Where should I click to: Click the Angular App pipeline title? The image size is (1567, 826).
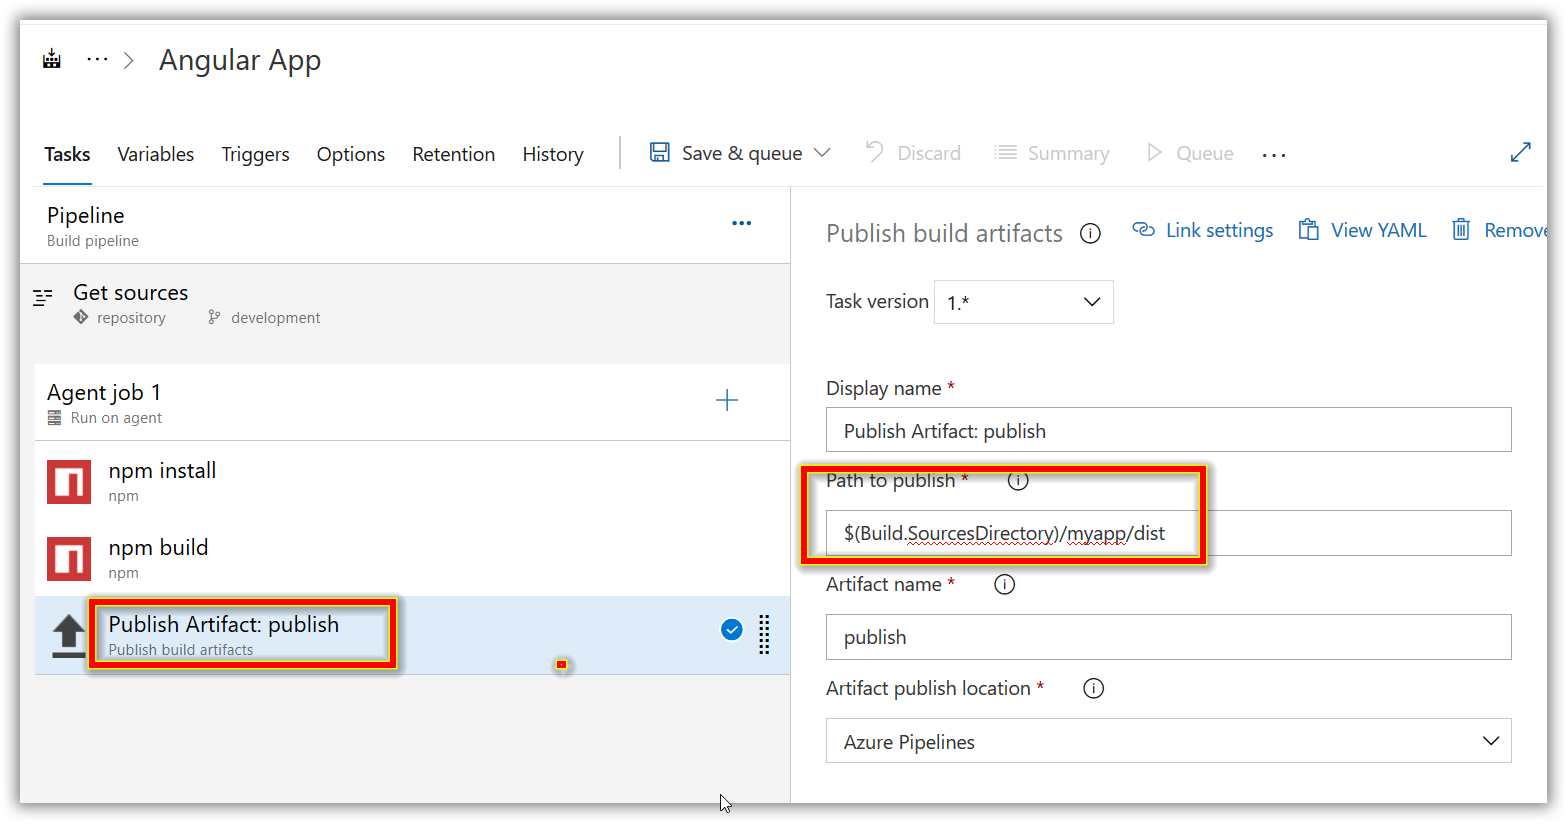[240, 61]
